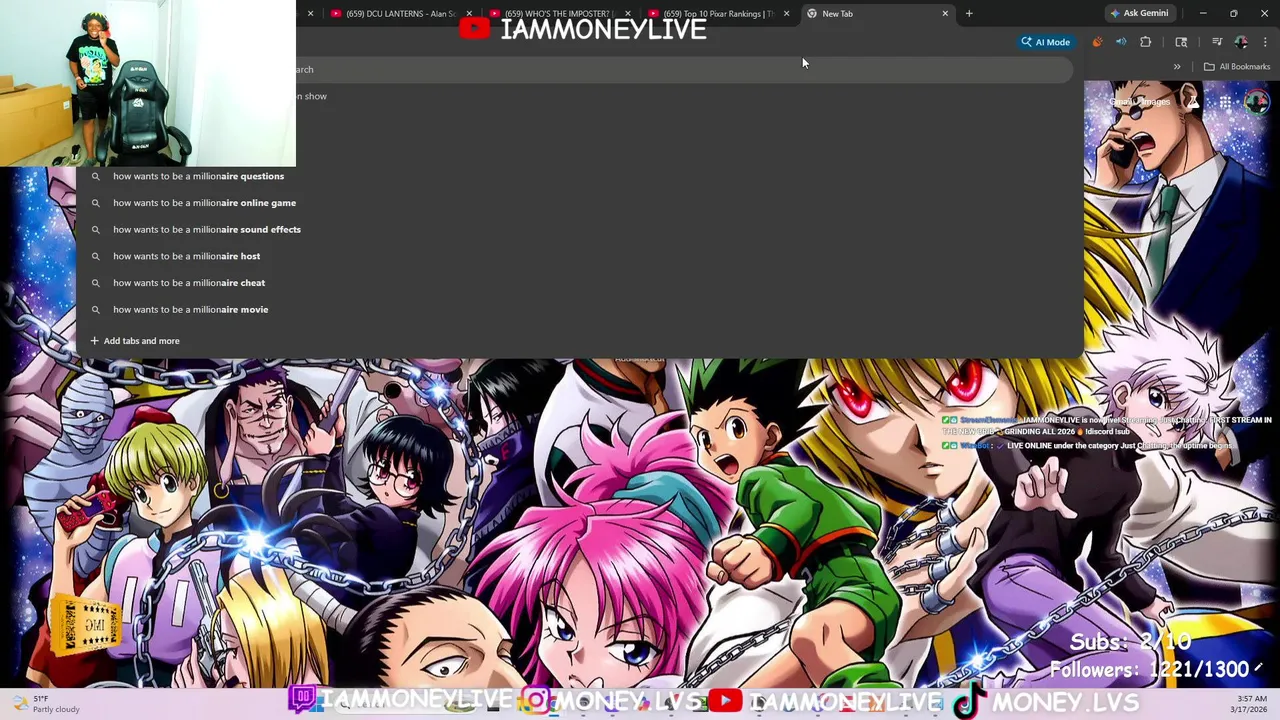1280x720 pixels.
Task: Open the Google account avatar on the page
Action: (1257, 102)
